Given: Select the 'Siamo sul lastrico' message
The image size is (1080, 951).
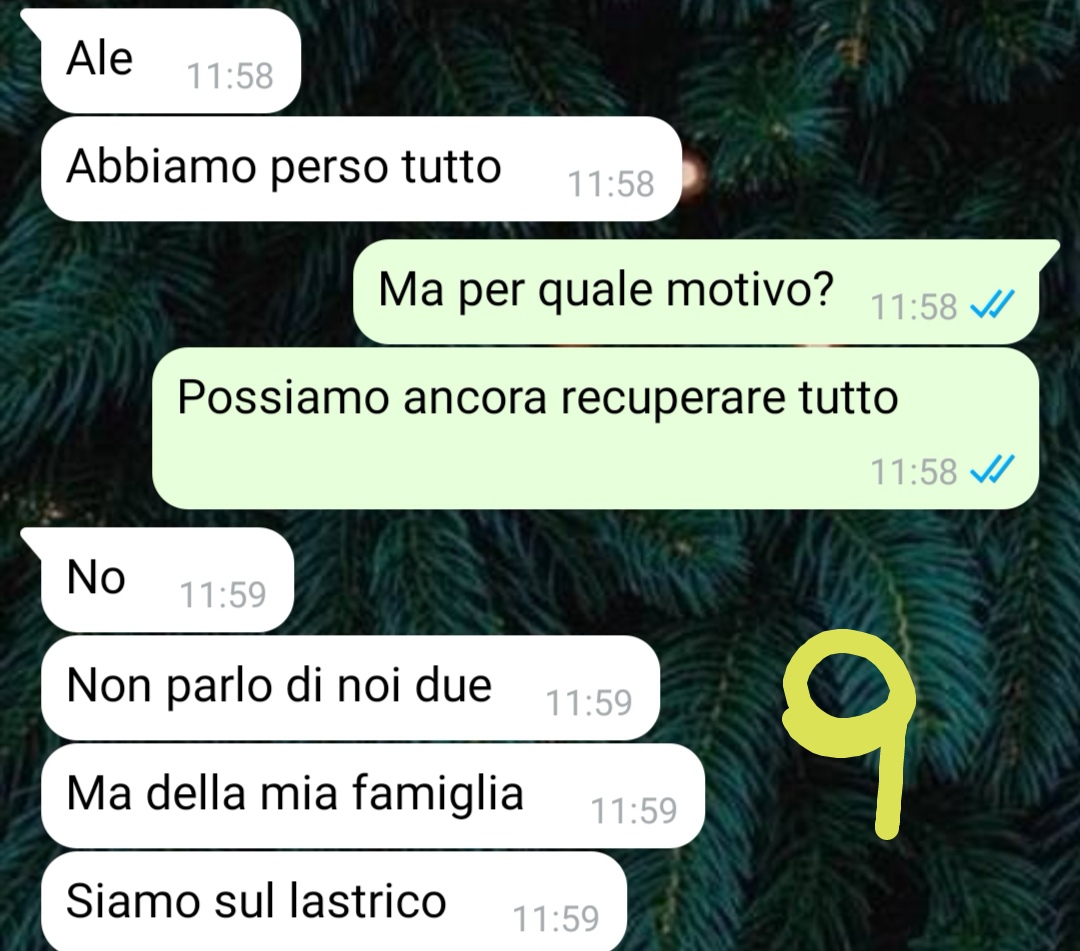Looking at the screenshot, I should click(333, 903).
